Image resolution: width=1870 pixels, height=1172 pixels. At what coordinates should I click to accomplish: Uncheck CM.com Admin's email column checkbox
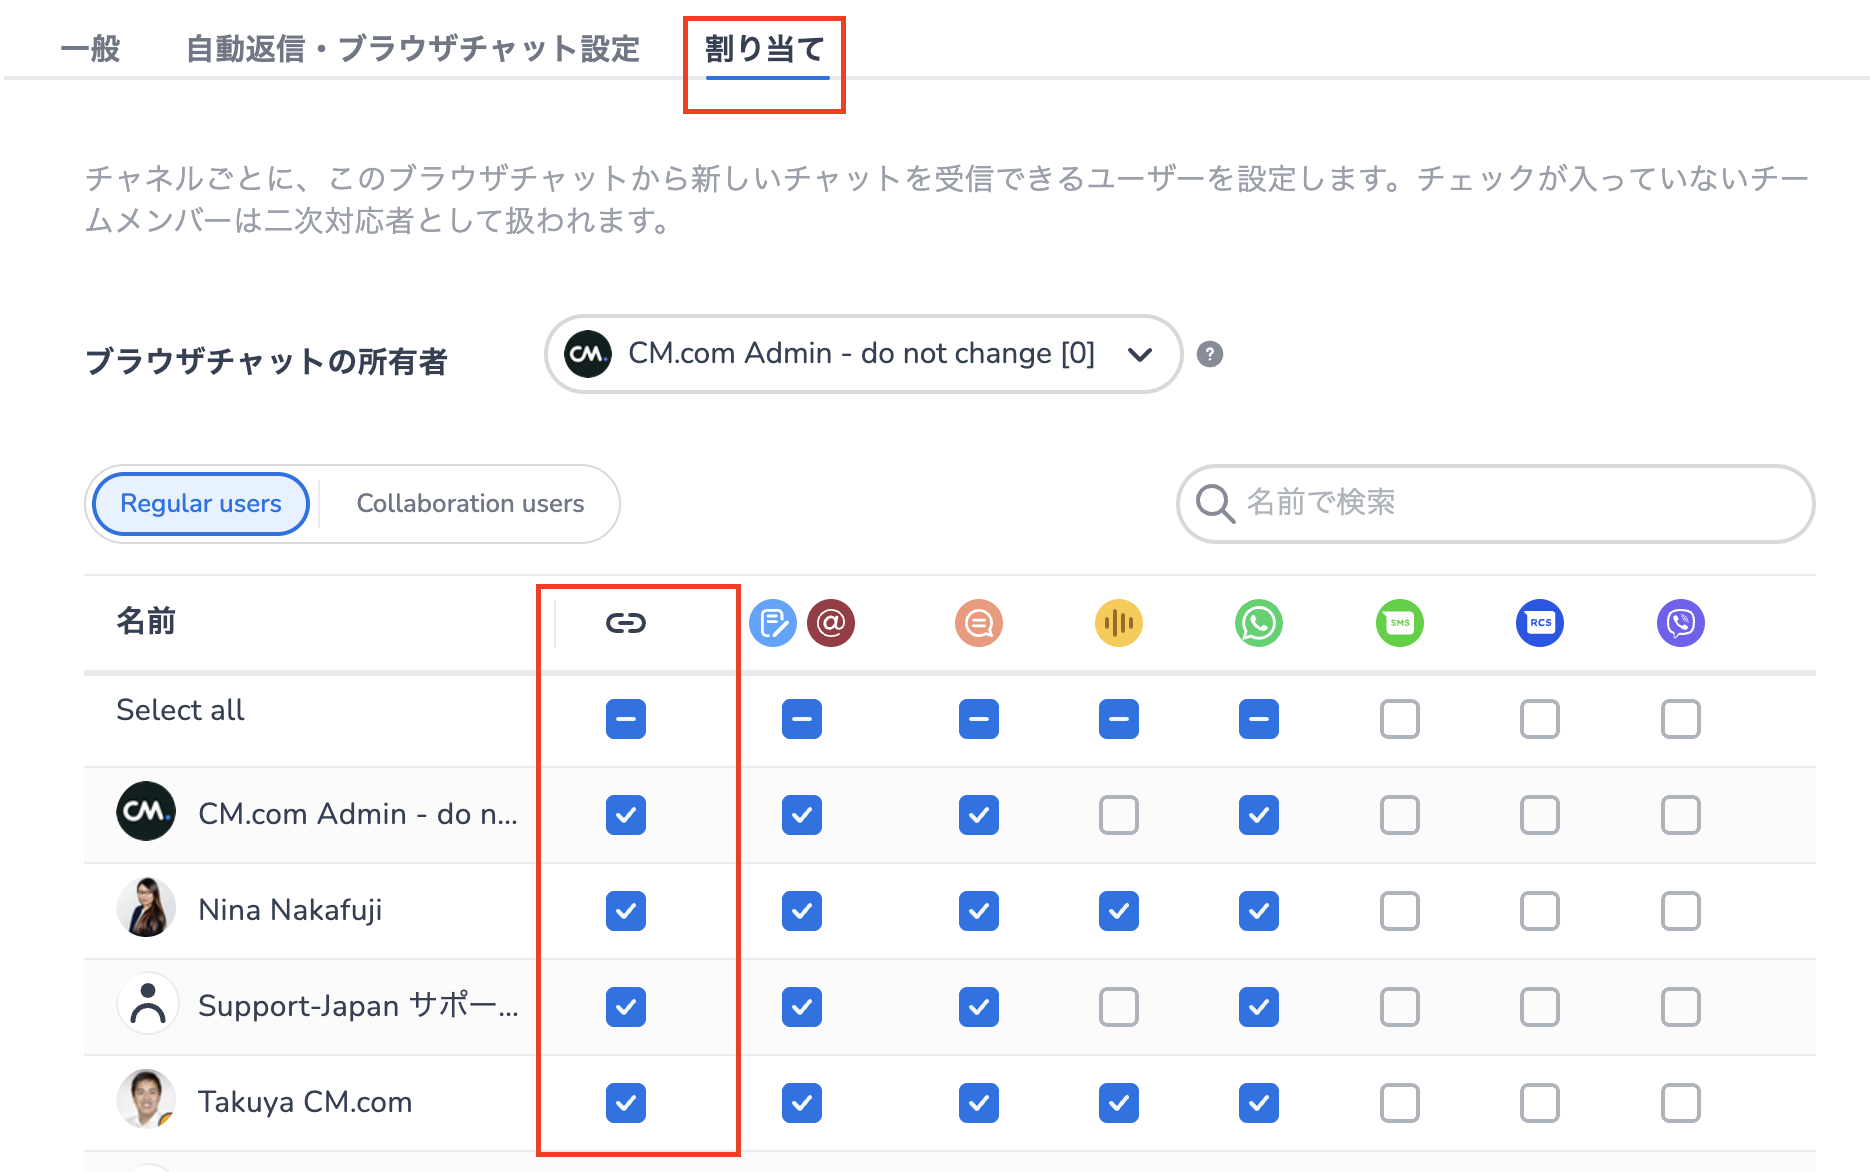tap(802, 815)
